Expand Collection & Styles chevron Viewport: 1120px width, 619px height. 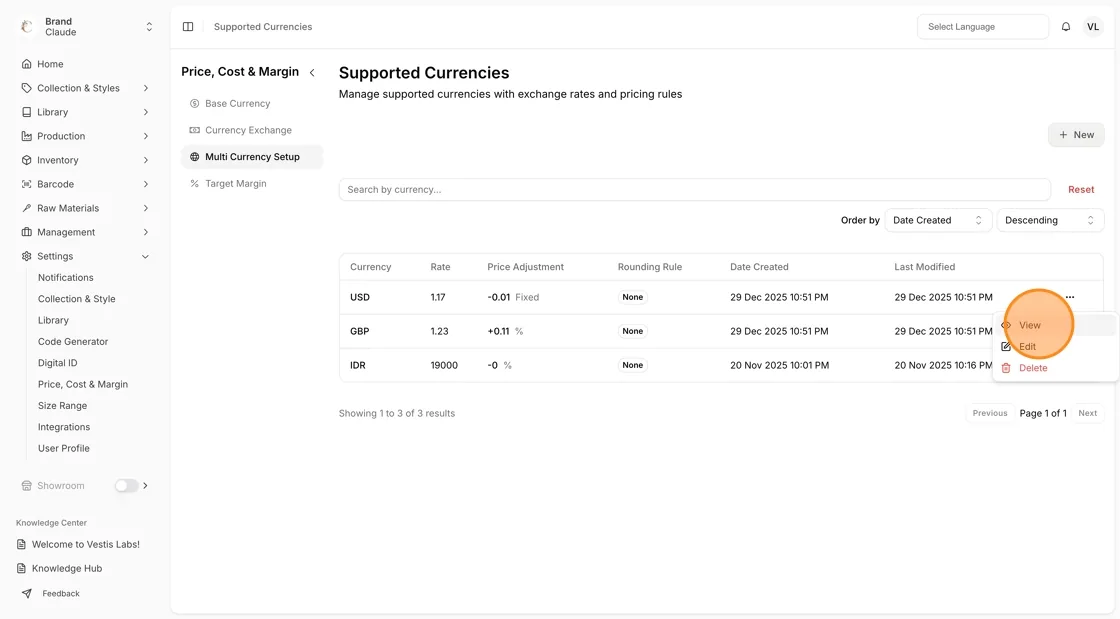coord(146,88)
